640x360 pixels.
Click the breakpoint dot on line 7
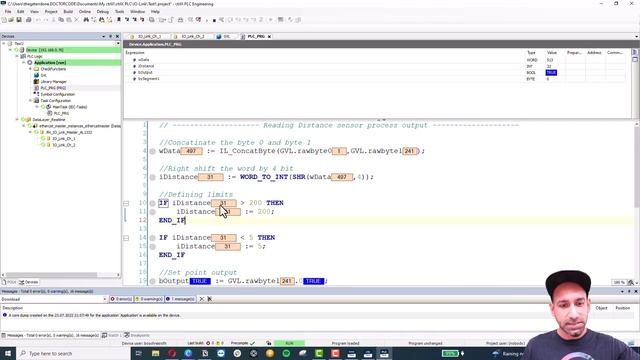coord(152,177)
